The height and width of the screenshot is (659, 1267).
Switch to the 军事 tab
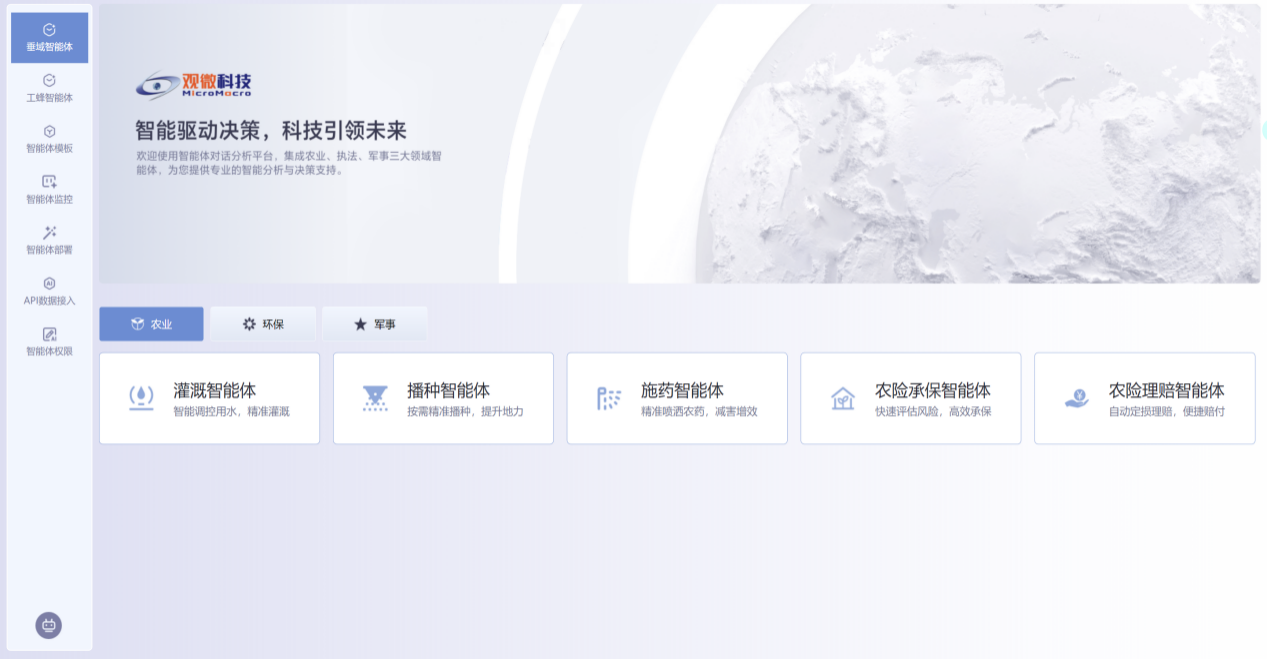click(x=375, y=324)
